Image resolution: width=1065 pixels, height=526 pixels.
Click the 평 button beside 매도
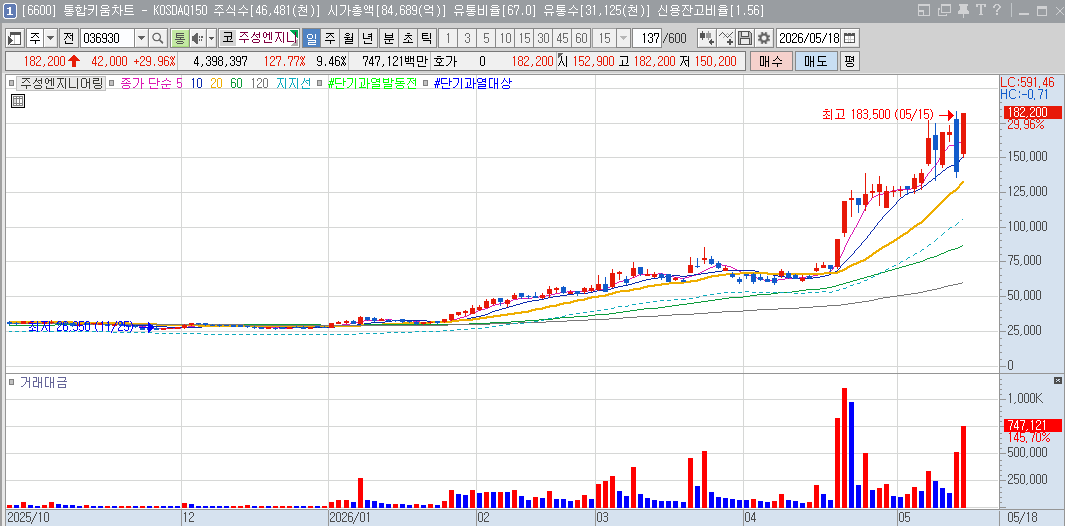[850, 61]
